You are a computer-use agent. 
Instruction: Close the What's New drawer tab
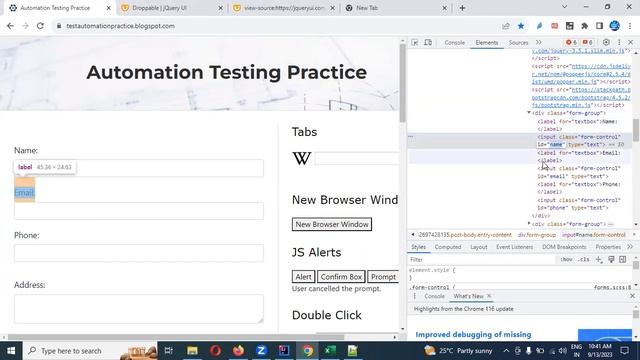[489, 296]
